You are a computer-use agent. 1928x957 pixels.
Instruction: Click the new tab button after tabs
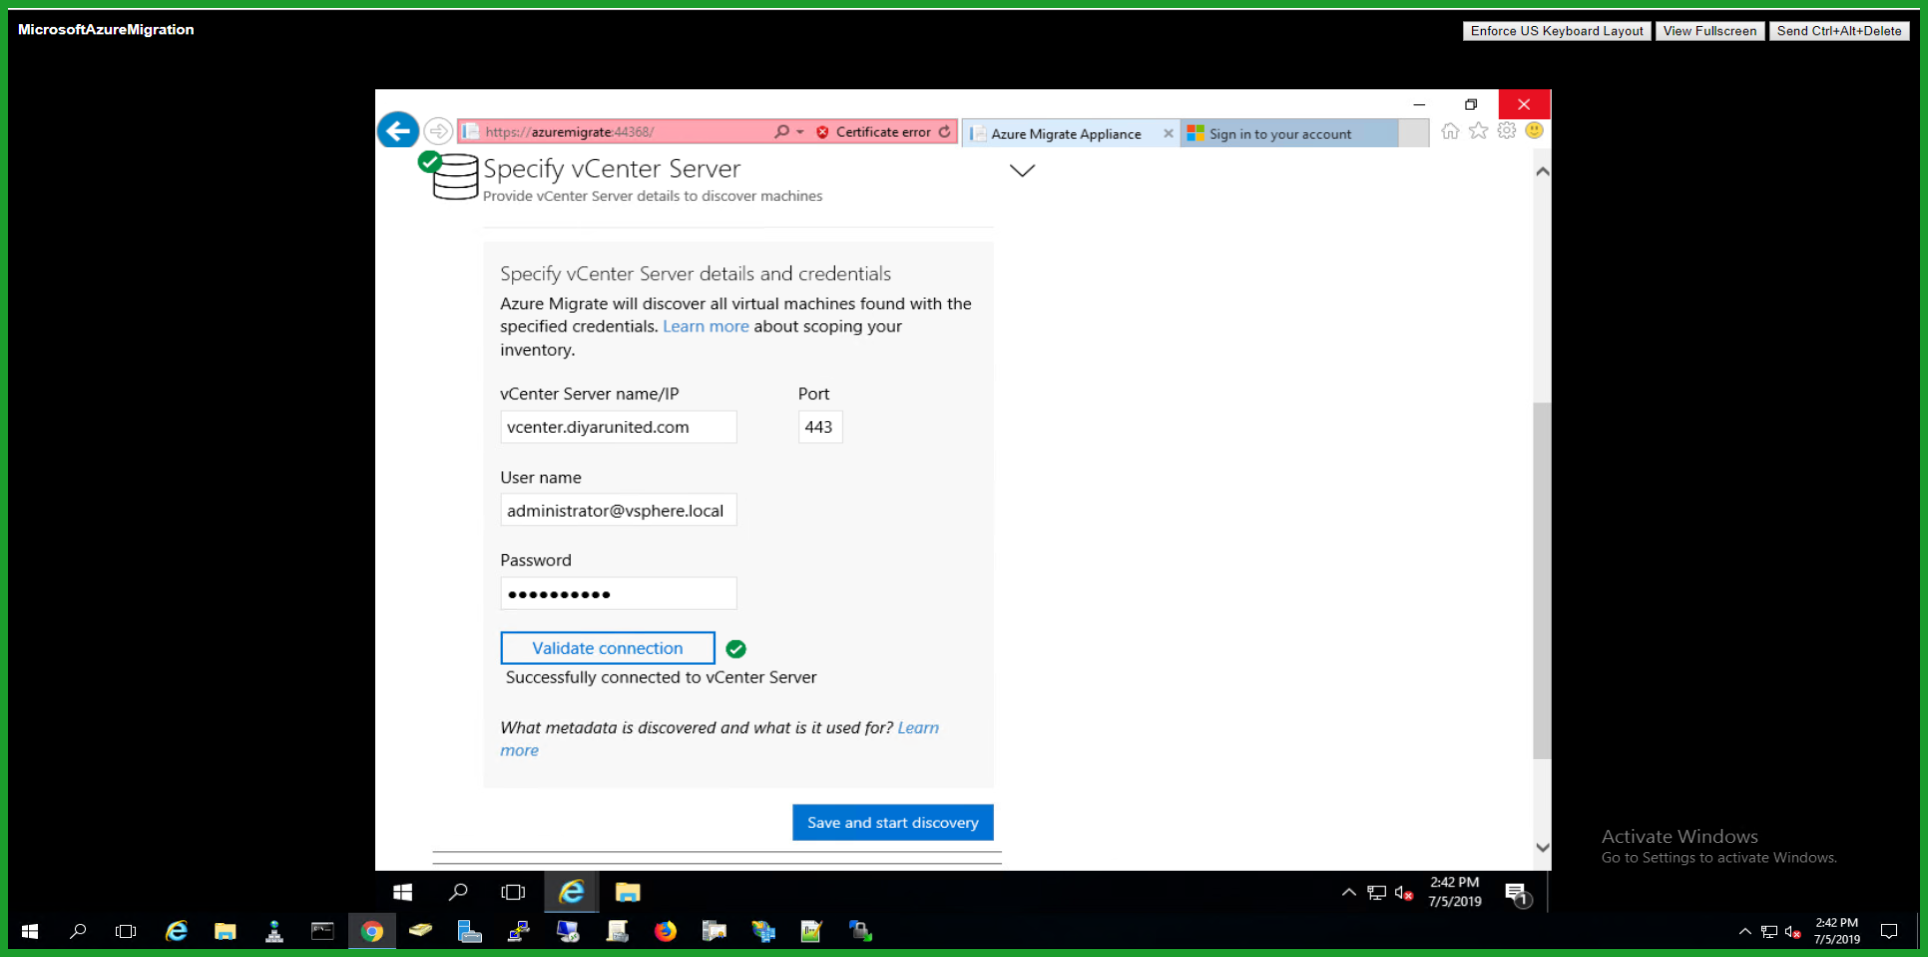[x=1414, y=133]
